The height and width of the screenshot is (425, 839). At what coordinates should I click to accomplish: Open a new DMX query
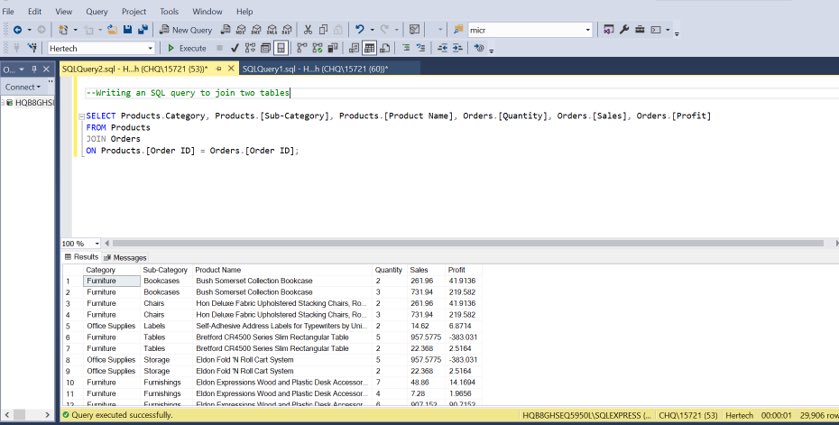[x=256, y=30]
